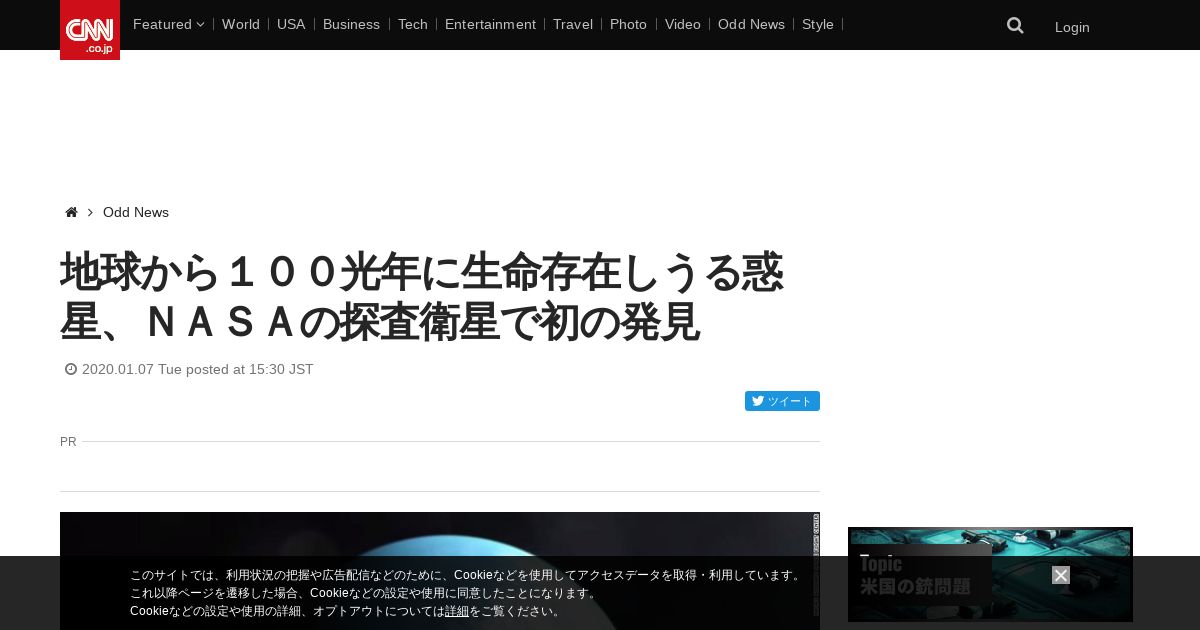
Task: Expand the Featured dropdown menu
Action: [168, 24]
